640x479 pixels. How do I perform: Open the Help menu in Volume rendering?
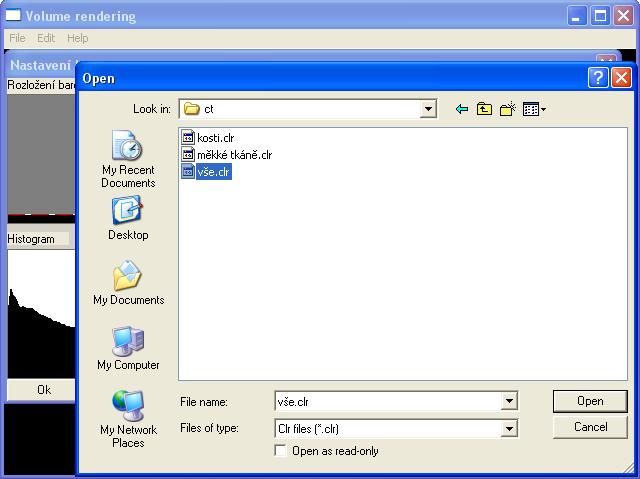pos(78,38)
